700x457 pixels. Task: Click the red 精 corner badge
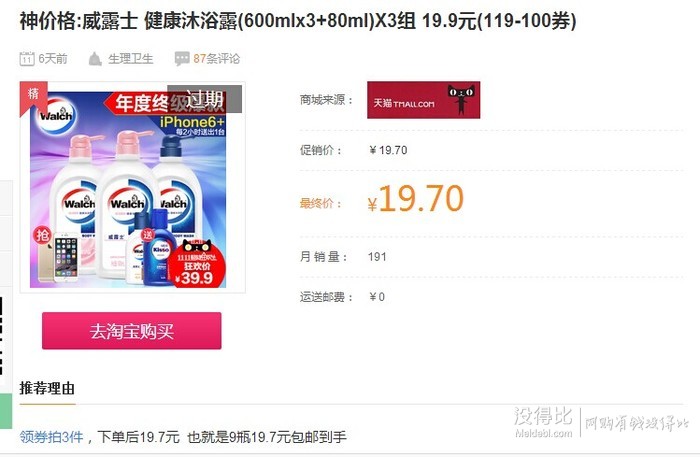pyautogui.click(x=33, y=96)
